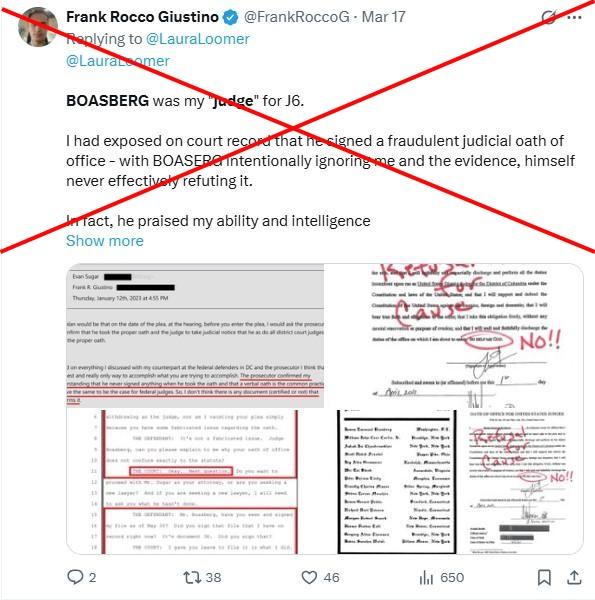Open the top-right oath document image
The width and height of the screenshot is (595, 600).
(454, 336)
